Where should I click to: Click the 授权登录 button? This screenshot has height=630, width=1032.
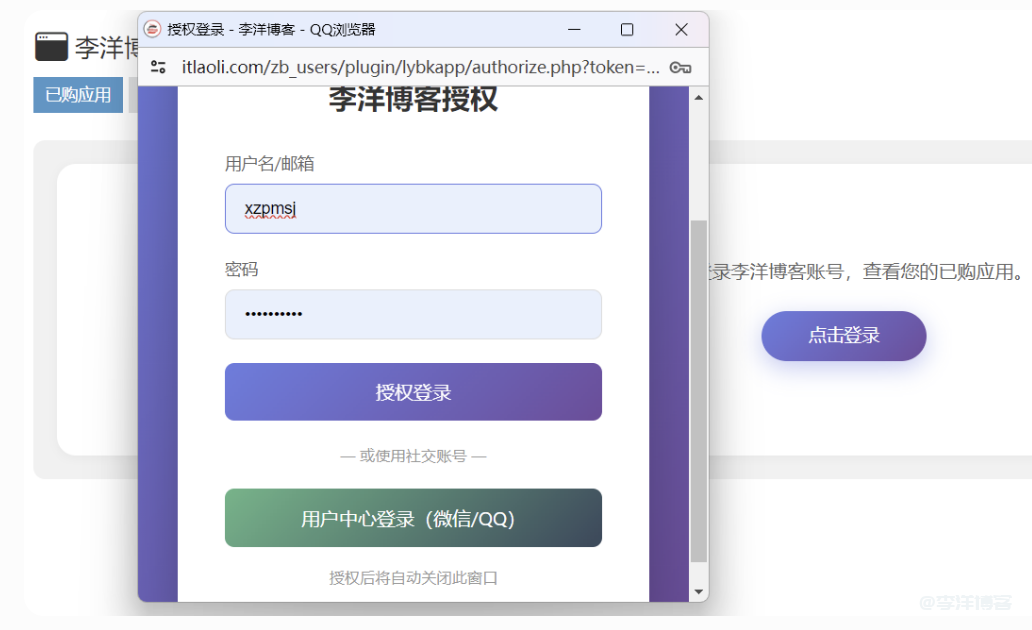(x=413, y=392)
